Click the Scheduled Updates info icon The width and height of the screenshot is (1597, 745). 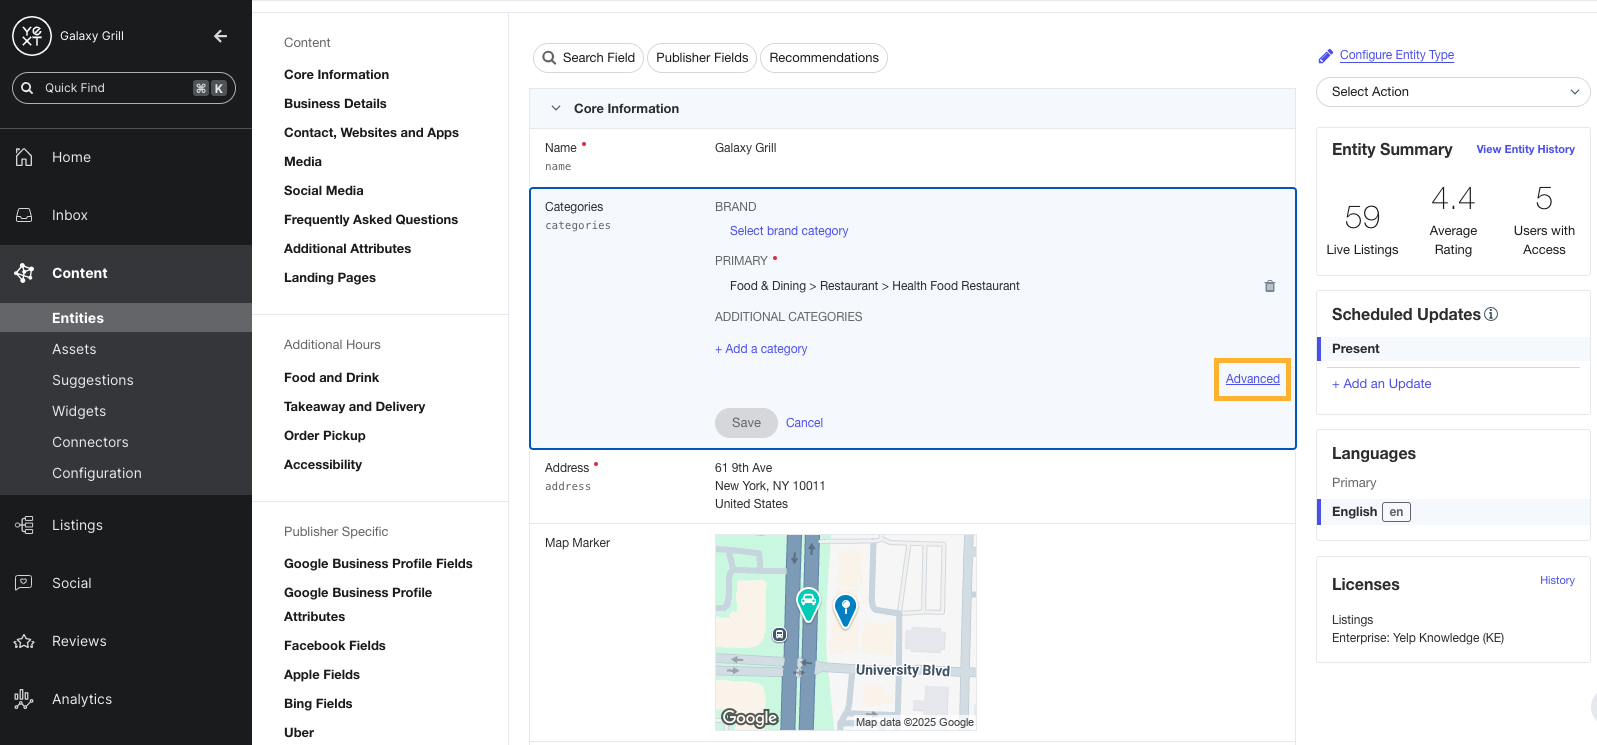pos(1491,314)
